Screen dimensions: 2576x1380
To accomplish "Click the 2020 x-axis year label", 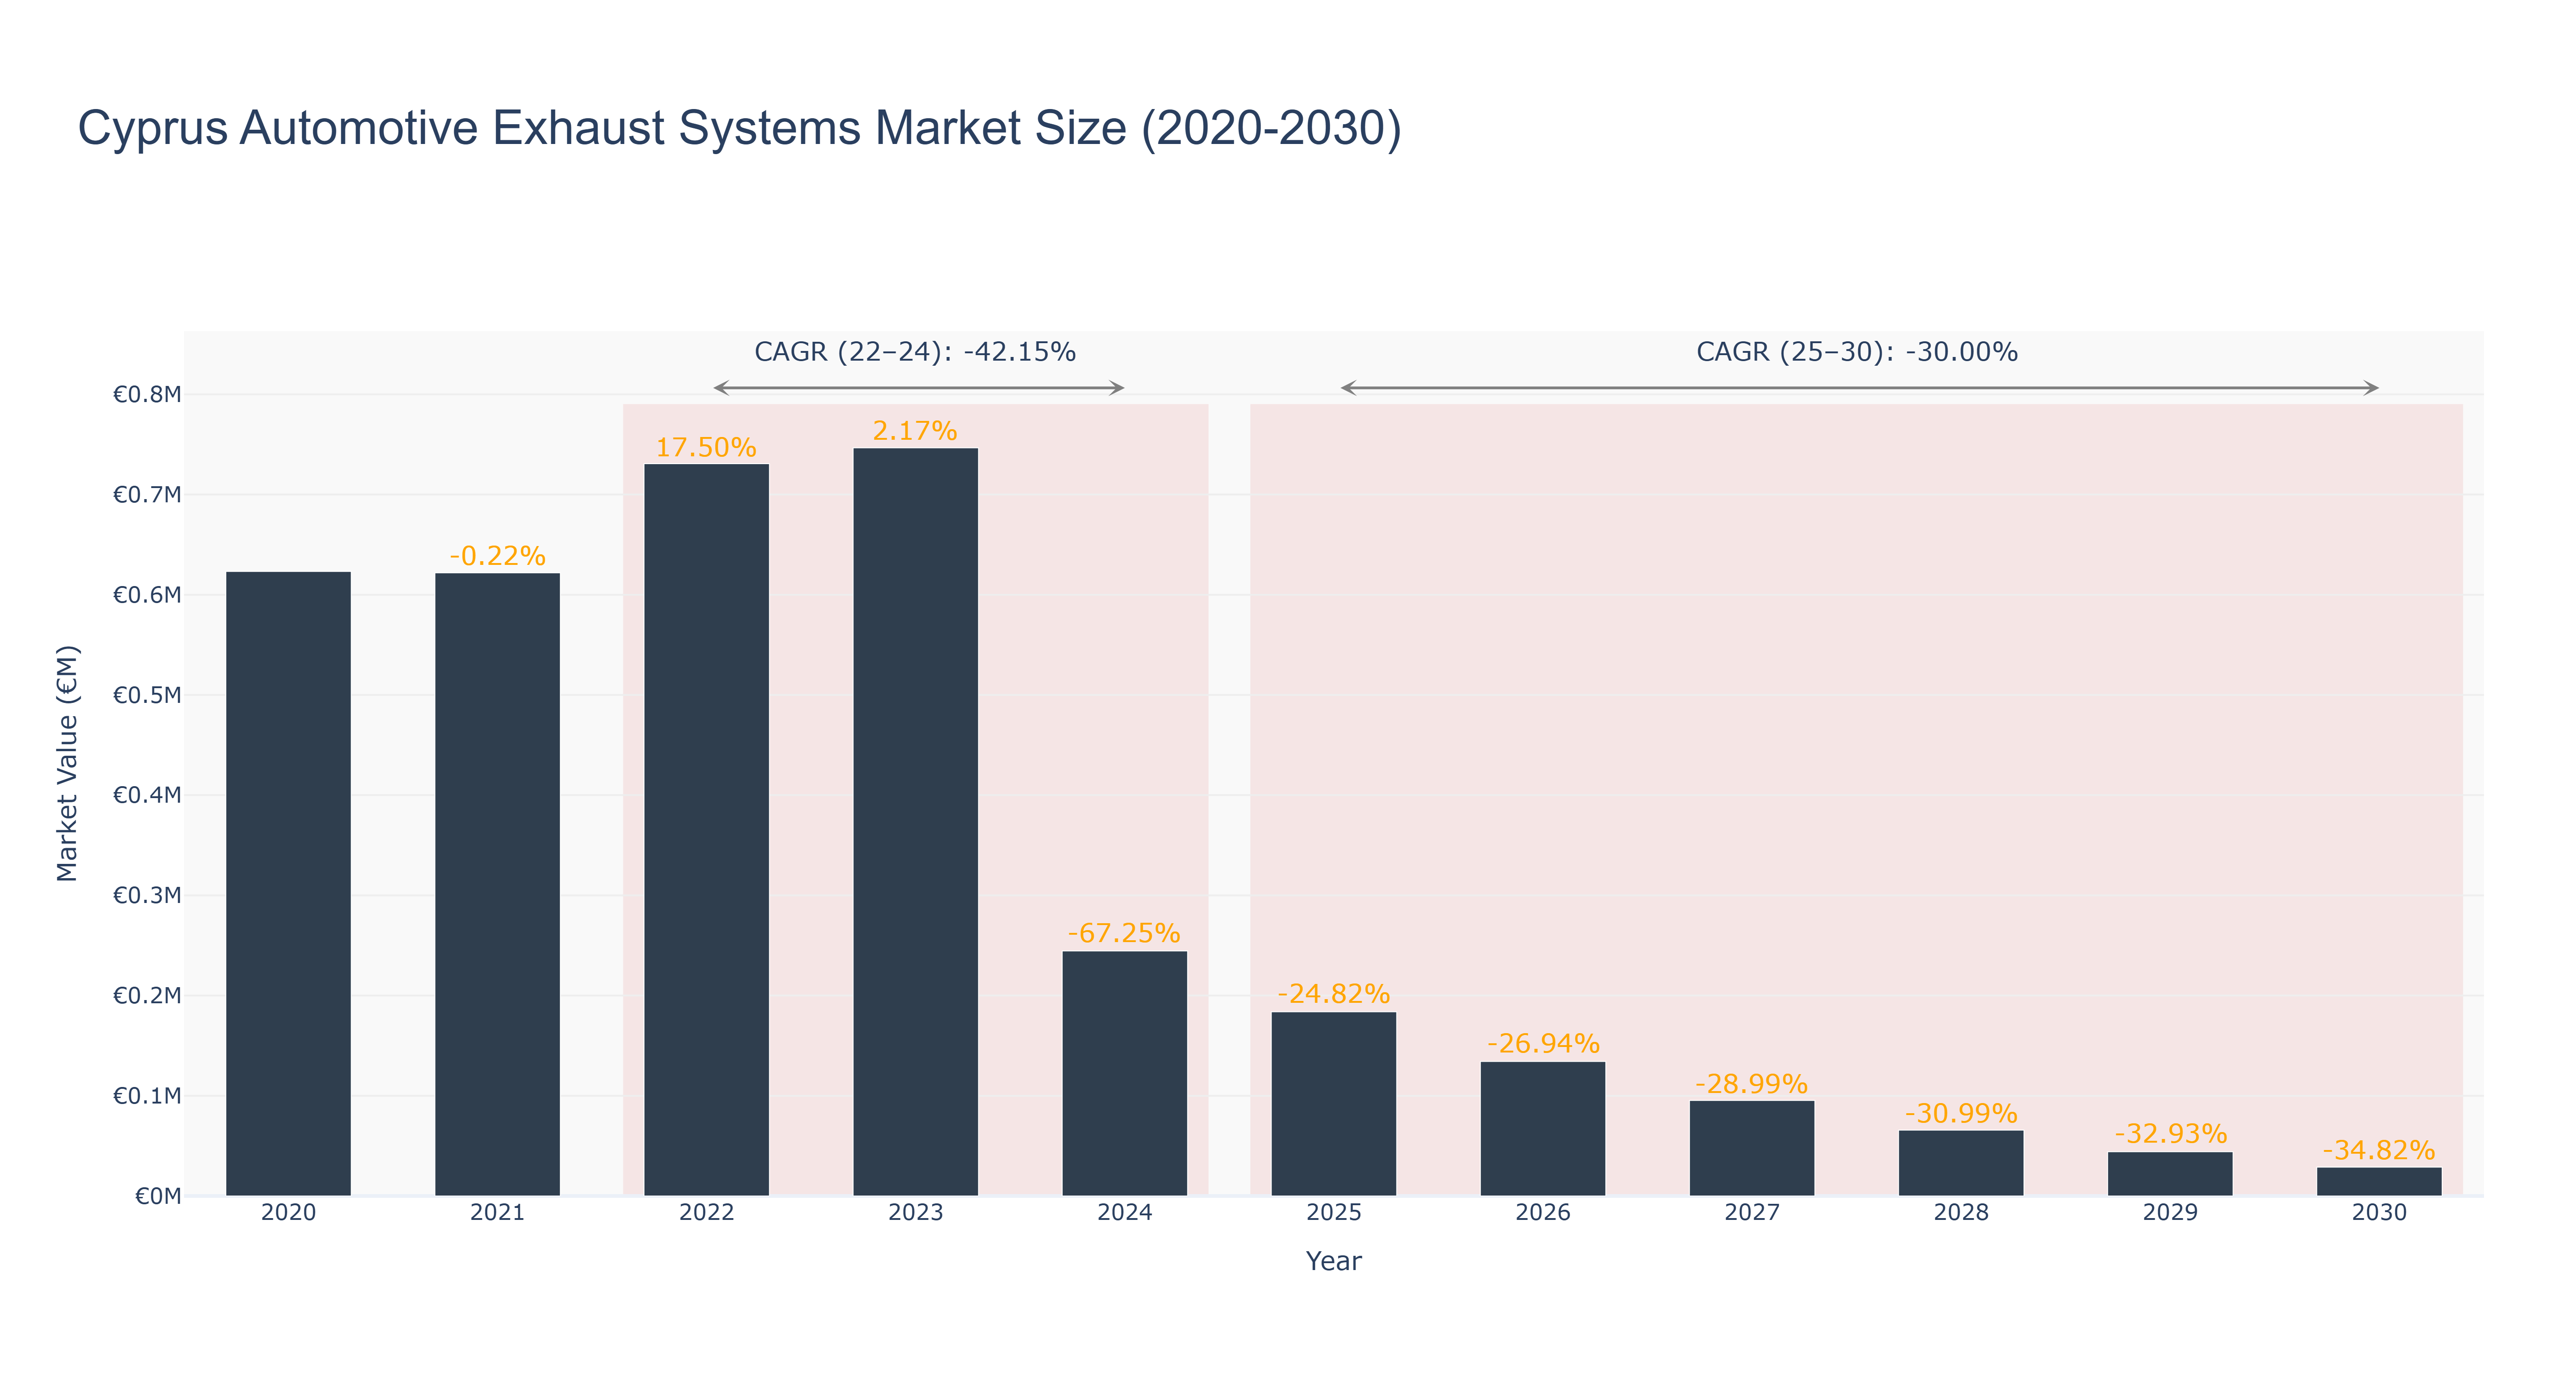I will tap(288, 1213).
